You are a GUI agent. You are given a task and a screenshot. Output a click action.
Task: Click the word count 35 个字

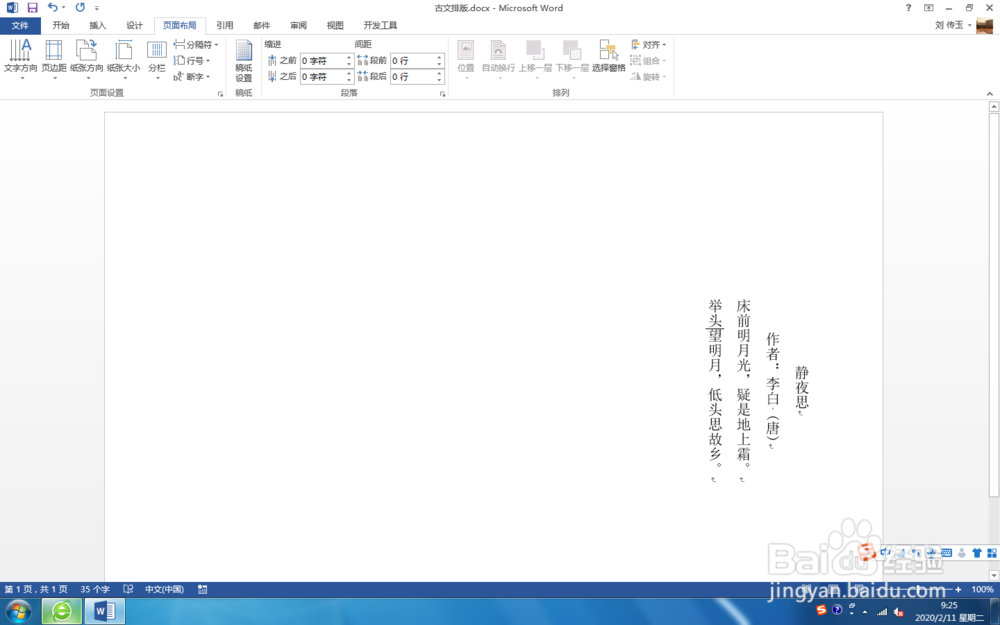point(95,589)
